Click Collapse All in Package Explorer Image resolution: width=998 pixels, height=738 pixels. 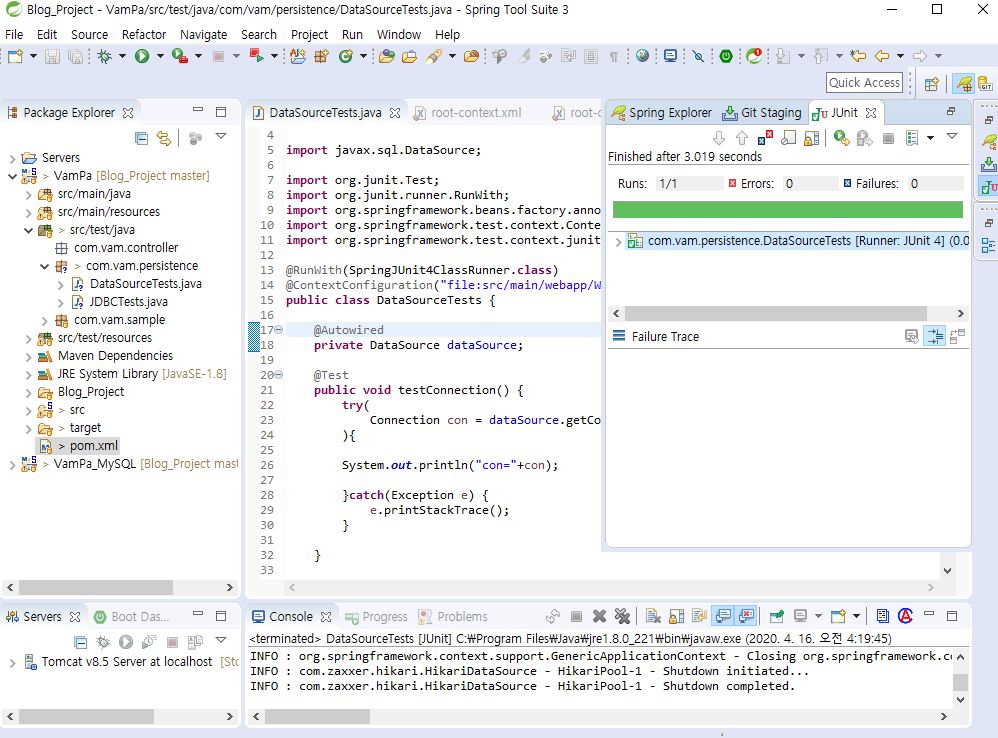[141, 138]
